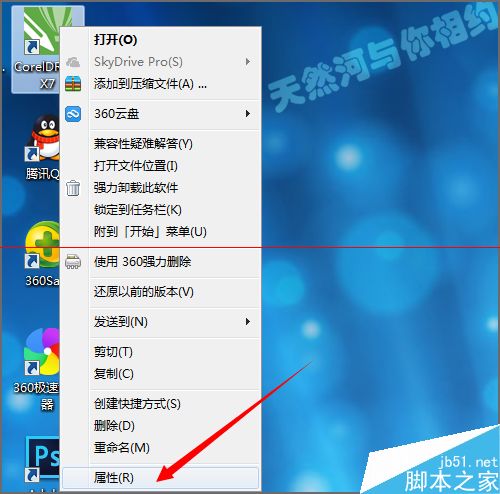The image size is (500, 494).
Task: Choose 强力卸载此软件
Action: click(160, 188)
